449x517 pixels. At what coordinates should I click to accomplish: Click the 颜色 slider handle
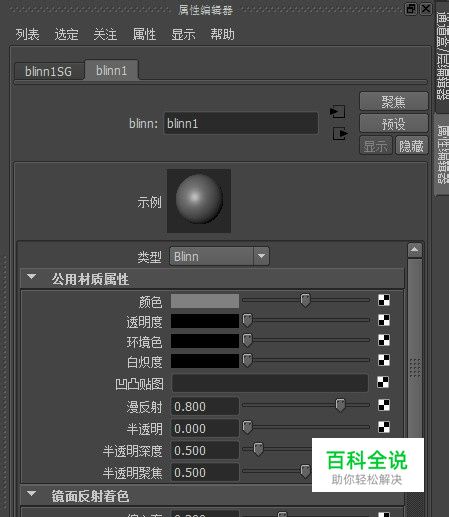305,300
